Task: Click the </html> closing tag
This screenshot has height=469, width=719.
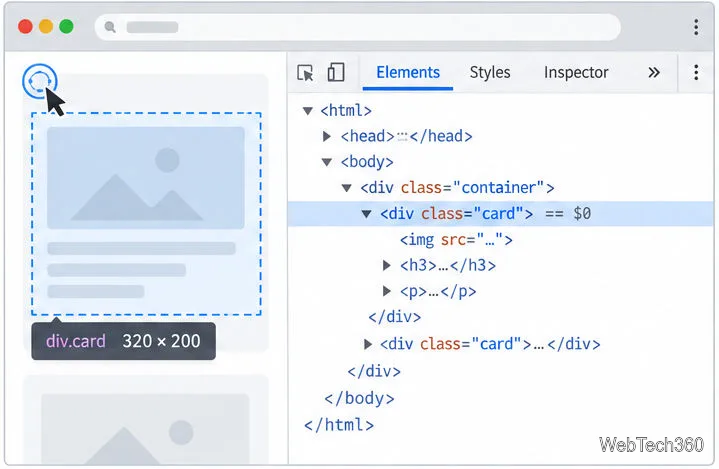Action: pyautogui.click(x=339, y=425)
